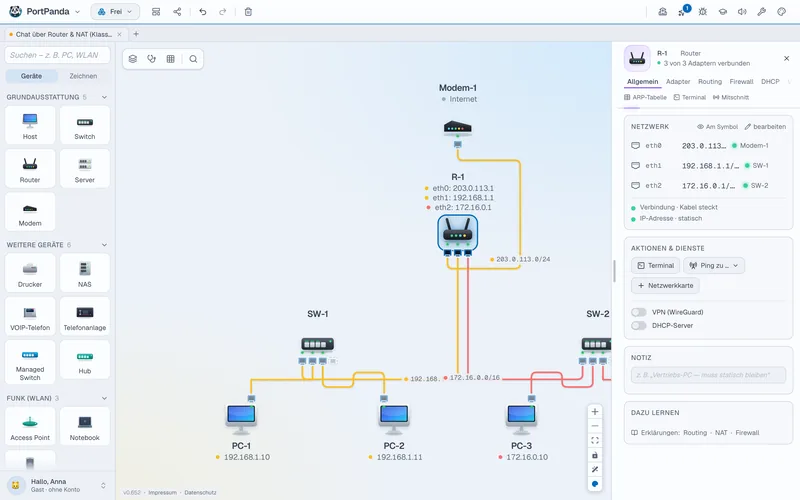The width and height of the screenshot is (800, 500).
Task: Click the share icon in top toolbar
Action: pos(177,12)
